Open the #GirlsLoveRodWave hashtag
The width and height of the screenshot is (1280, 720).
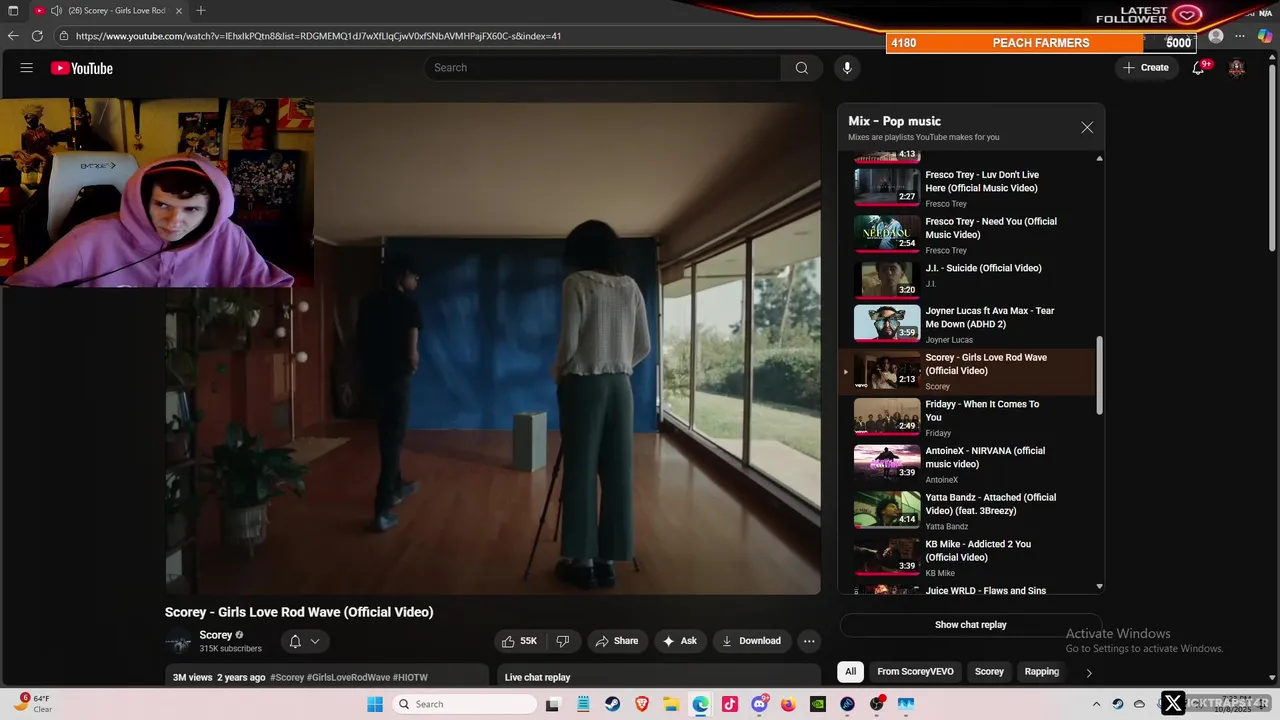348,678
